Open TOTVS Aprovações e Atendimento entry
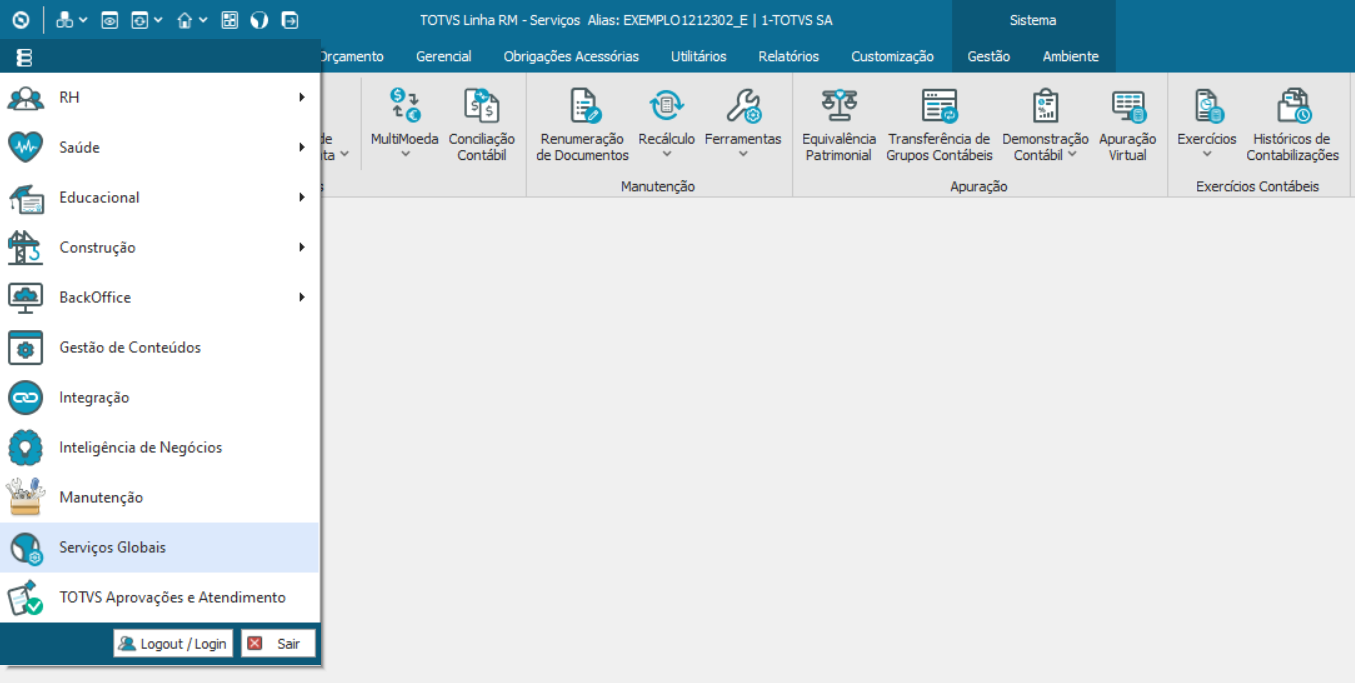Viewport: 1355px width, 683px height. (x=160, y=597)
